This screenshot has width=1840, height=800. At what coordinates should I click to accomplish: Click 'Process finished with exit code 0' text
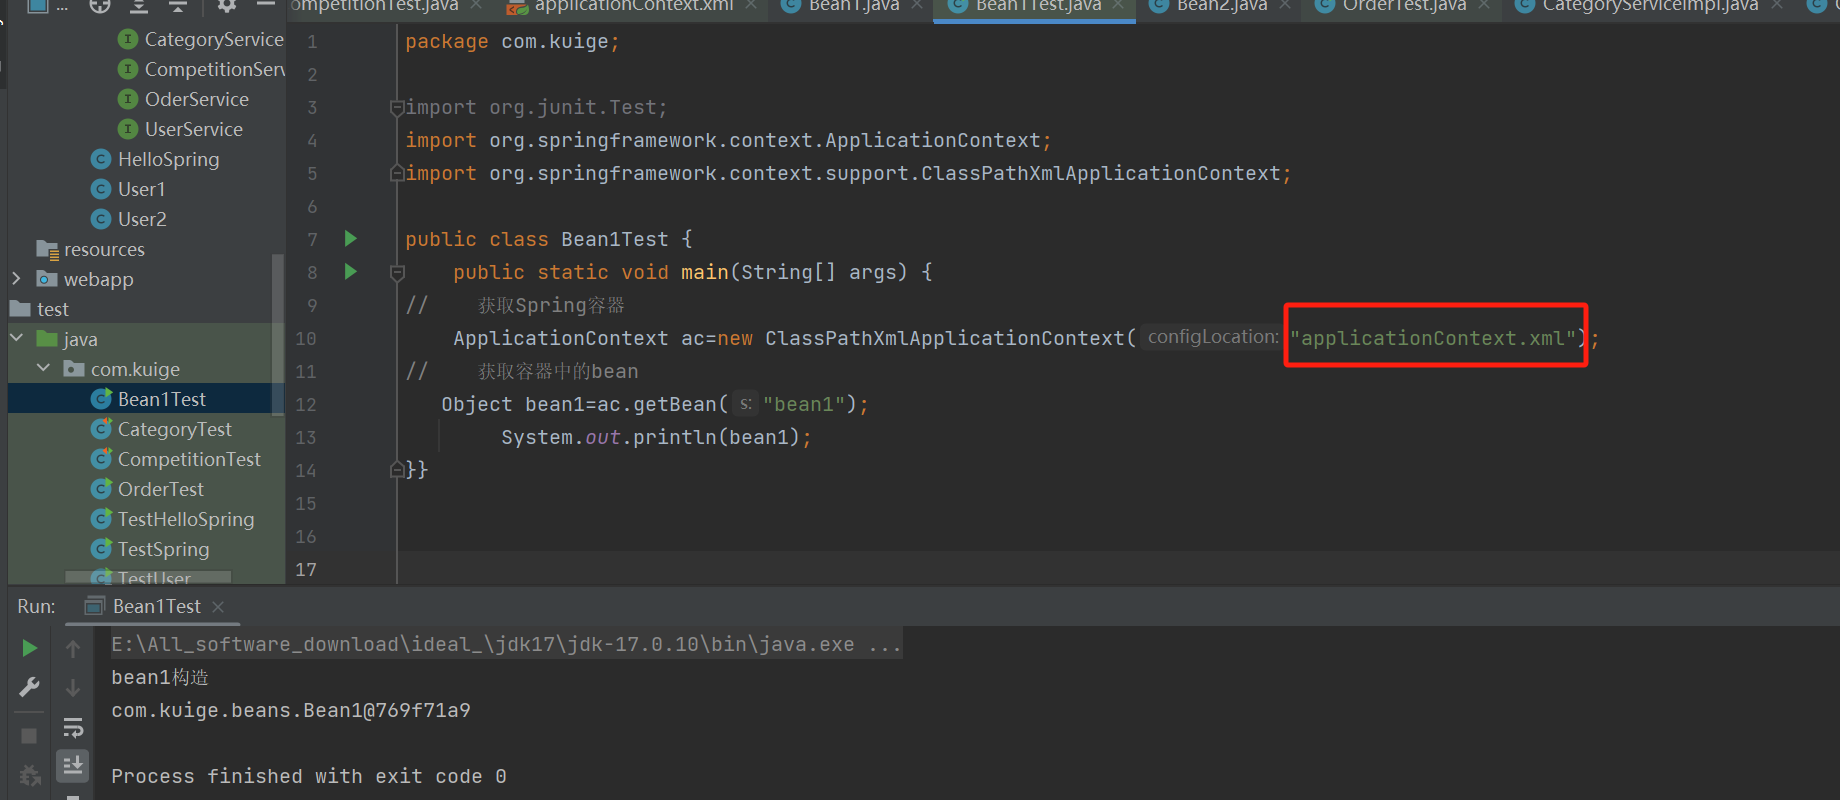(309, 777)
